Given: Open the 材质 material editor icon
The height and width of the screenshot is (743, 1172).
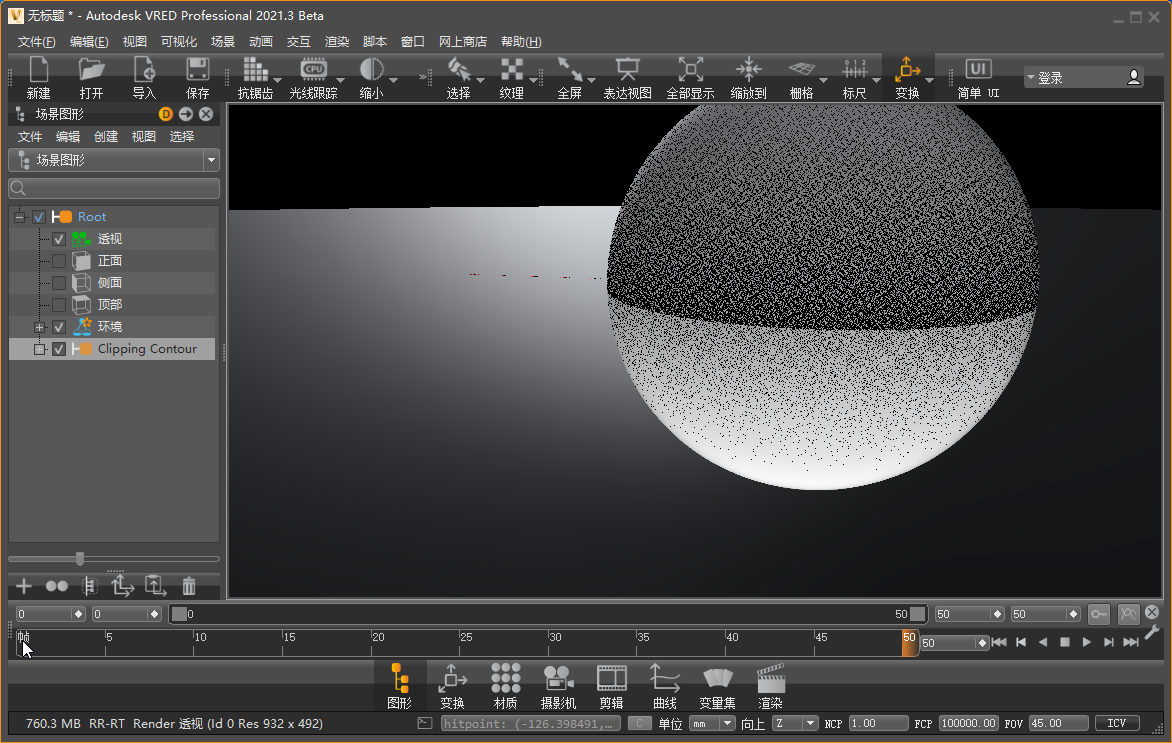Looking at the screenshot, I should pos(505,680).
